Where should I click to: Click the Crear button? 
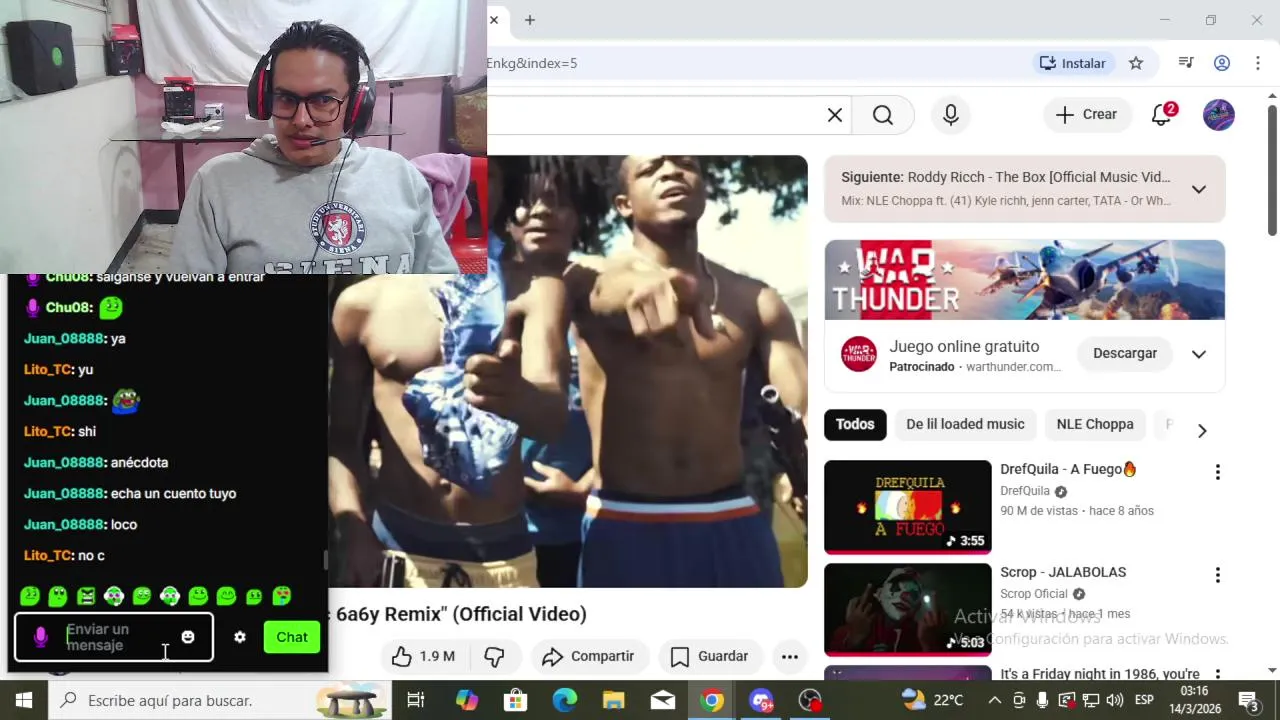[1087, 114]
